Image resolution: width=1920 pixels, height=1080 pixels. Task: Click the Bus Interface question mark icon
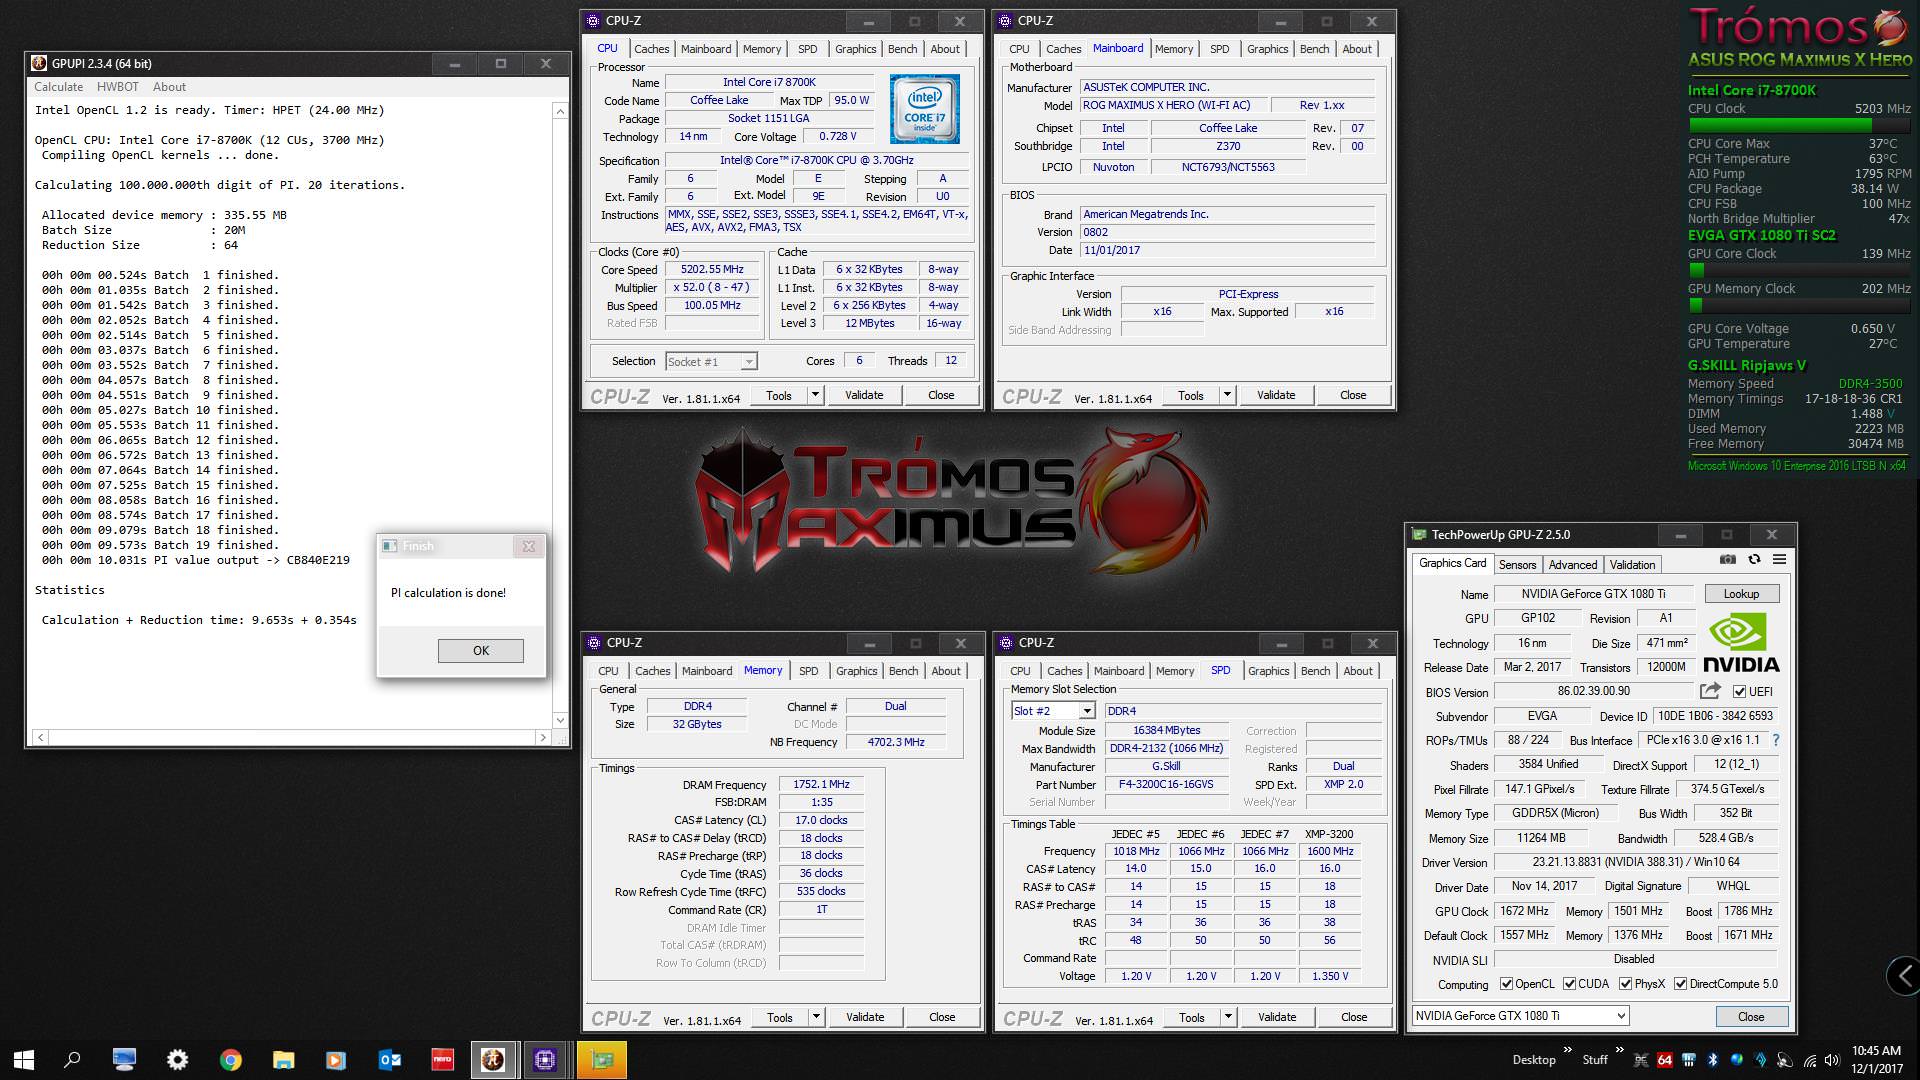coord(1776,740)
